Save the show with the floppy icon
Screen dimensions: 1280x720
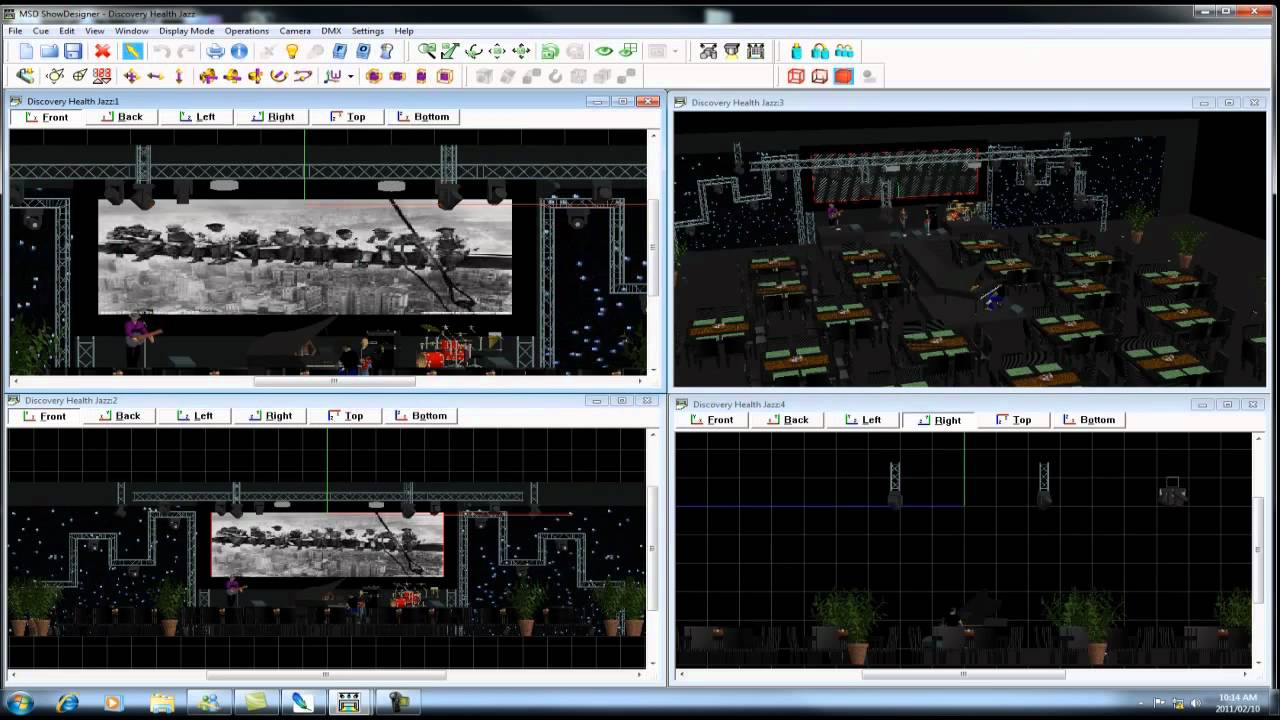pyautogui.click(x=73, y=51)
